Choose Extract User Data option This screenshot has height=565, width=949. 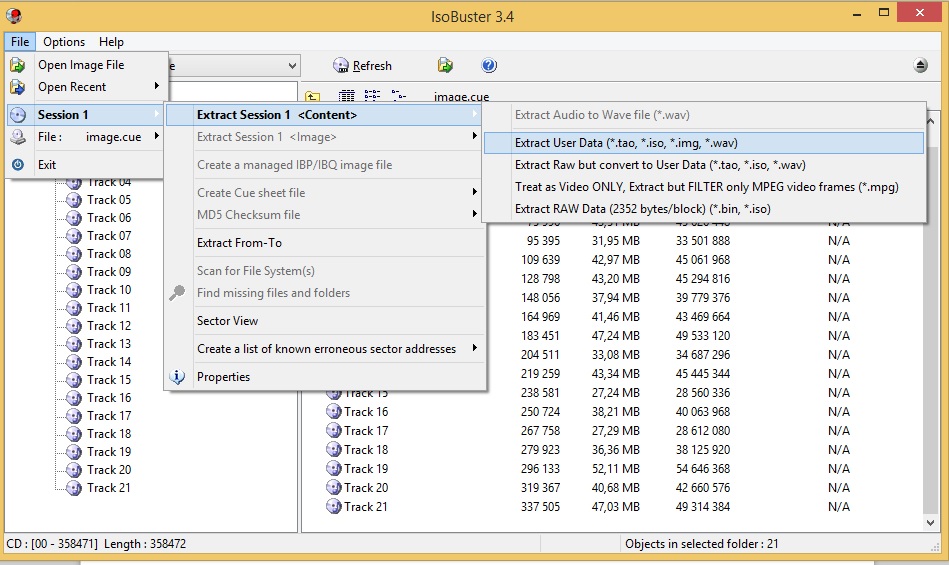(x=626, y=143)
